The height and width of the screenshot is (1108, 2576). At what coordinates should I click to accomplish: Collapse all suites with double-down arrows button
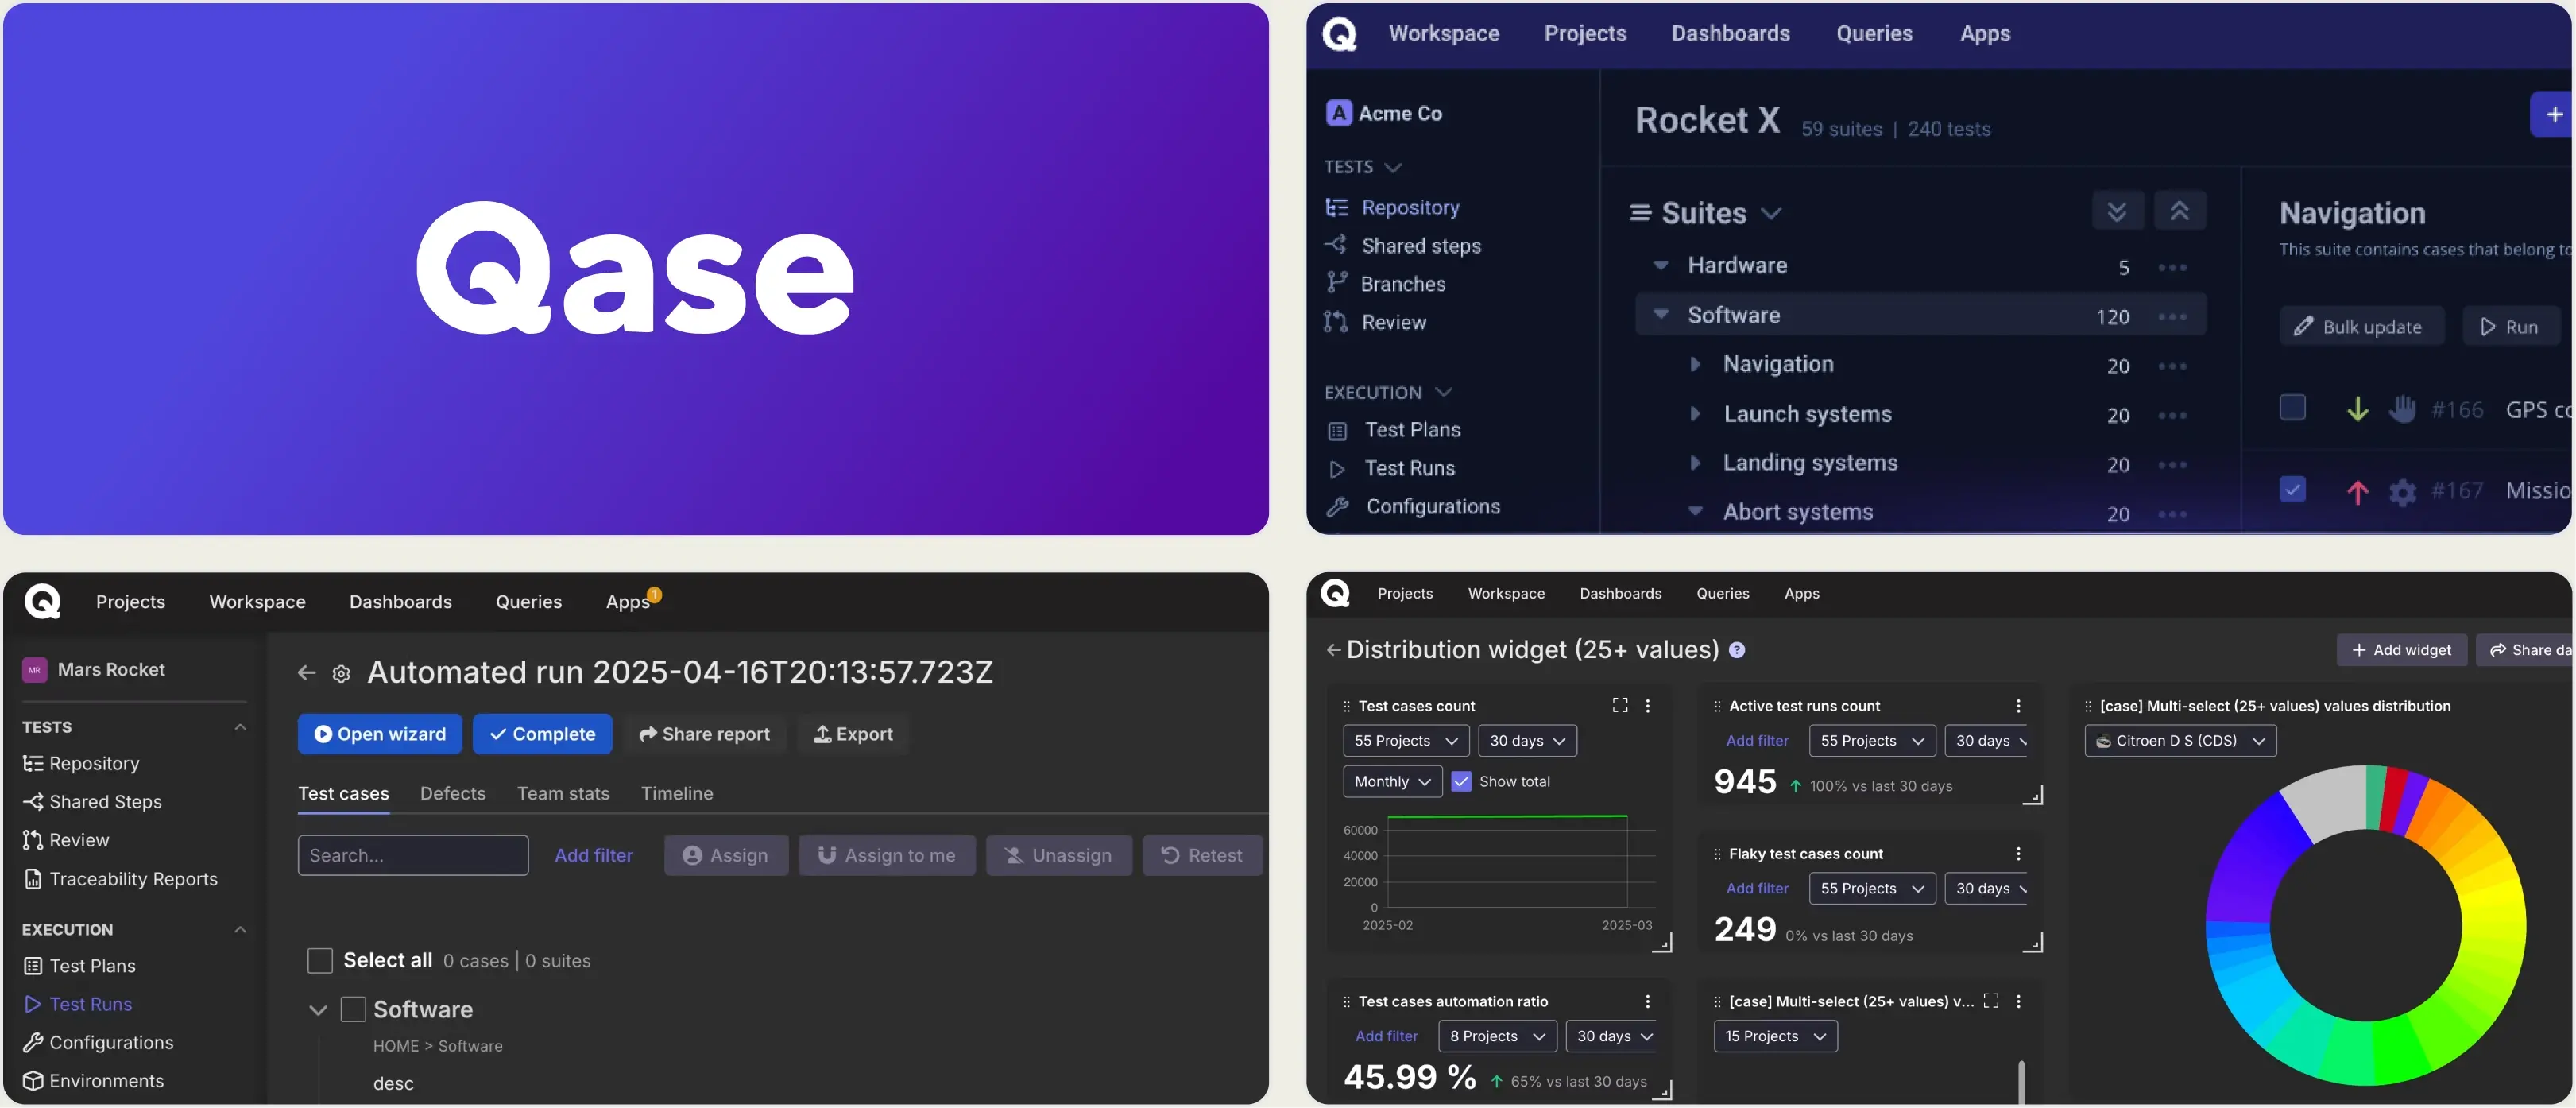click(x=2117, y=211)
